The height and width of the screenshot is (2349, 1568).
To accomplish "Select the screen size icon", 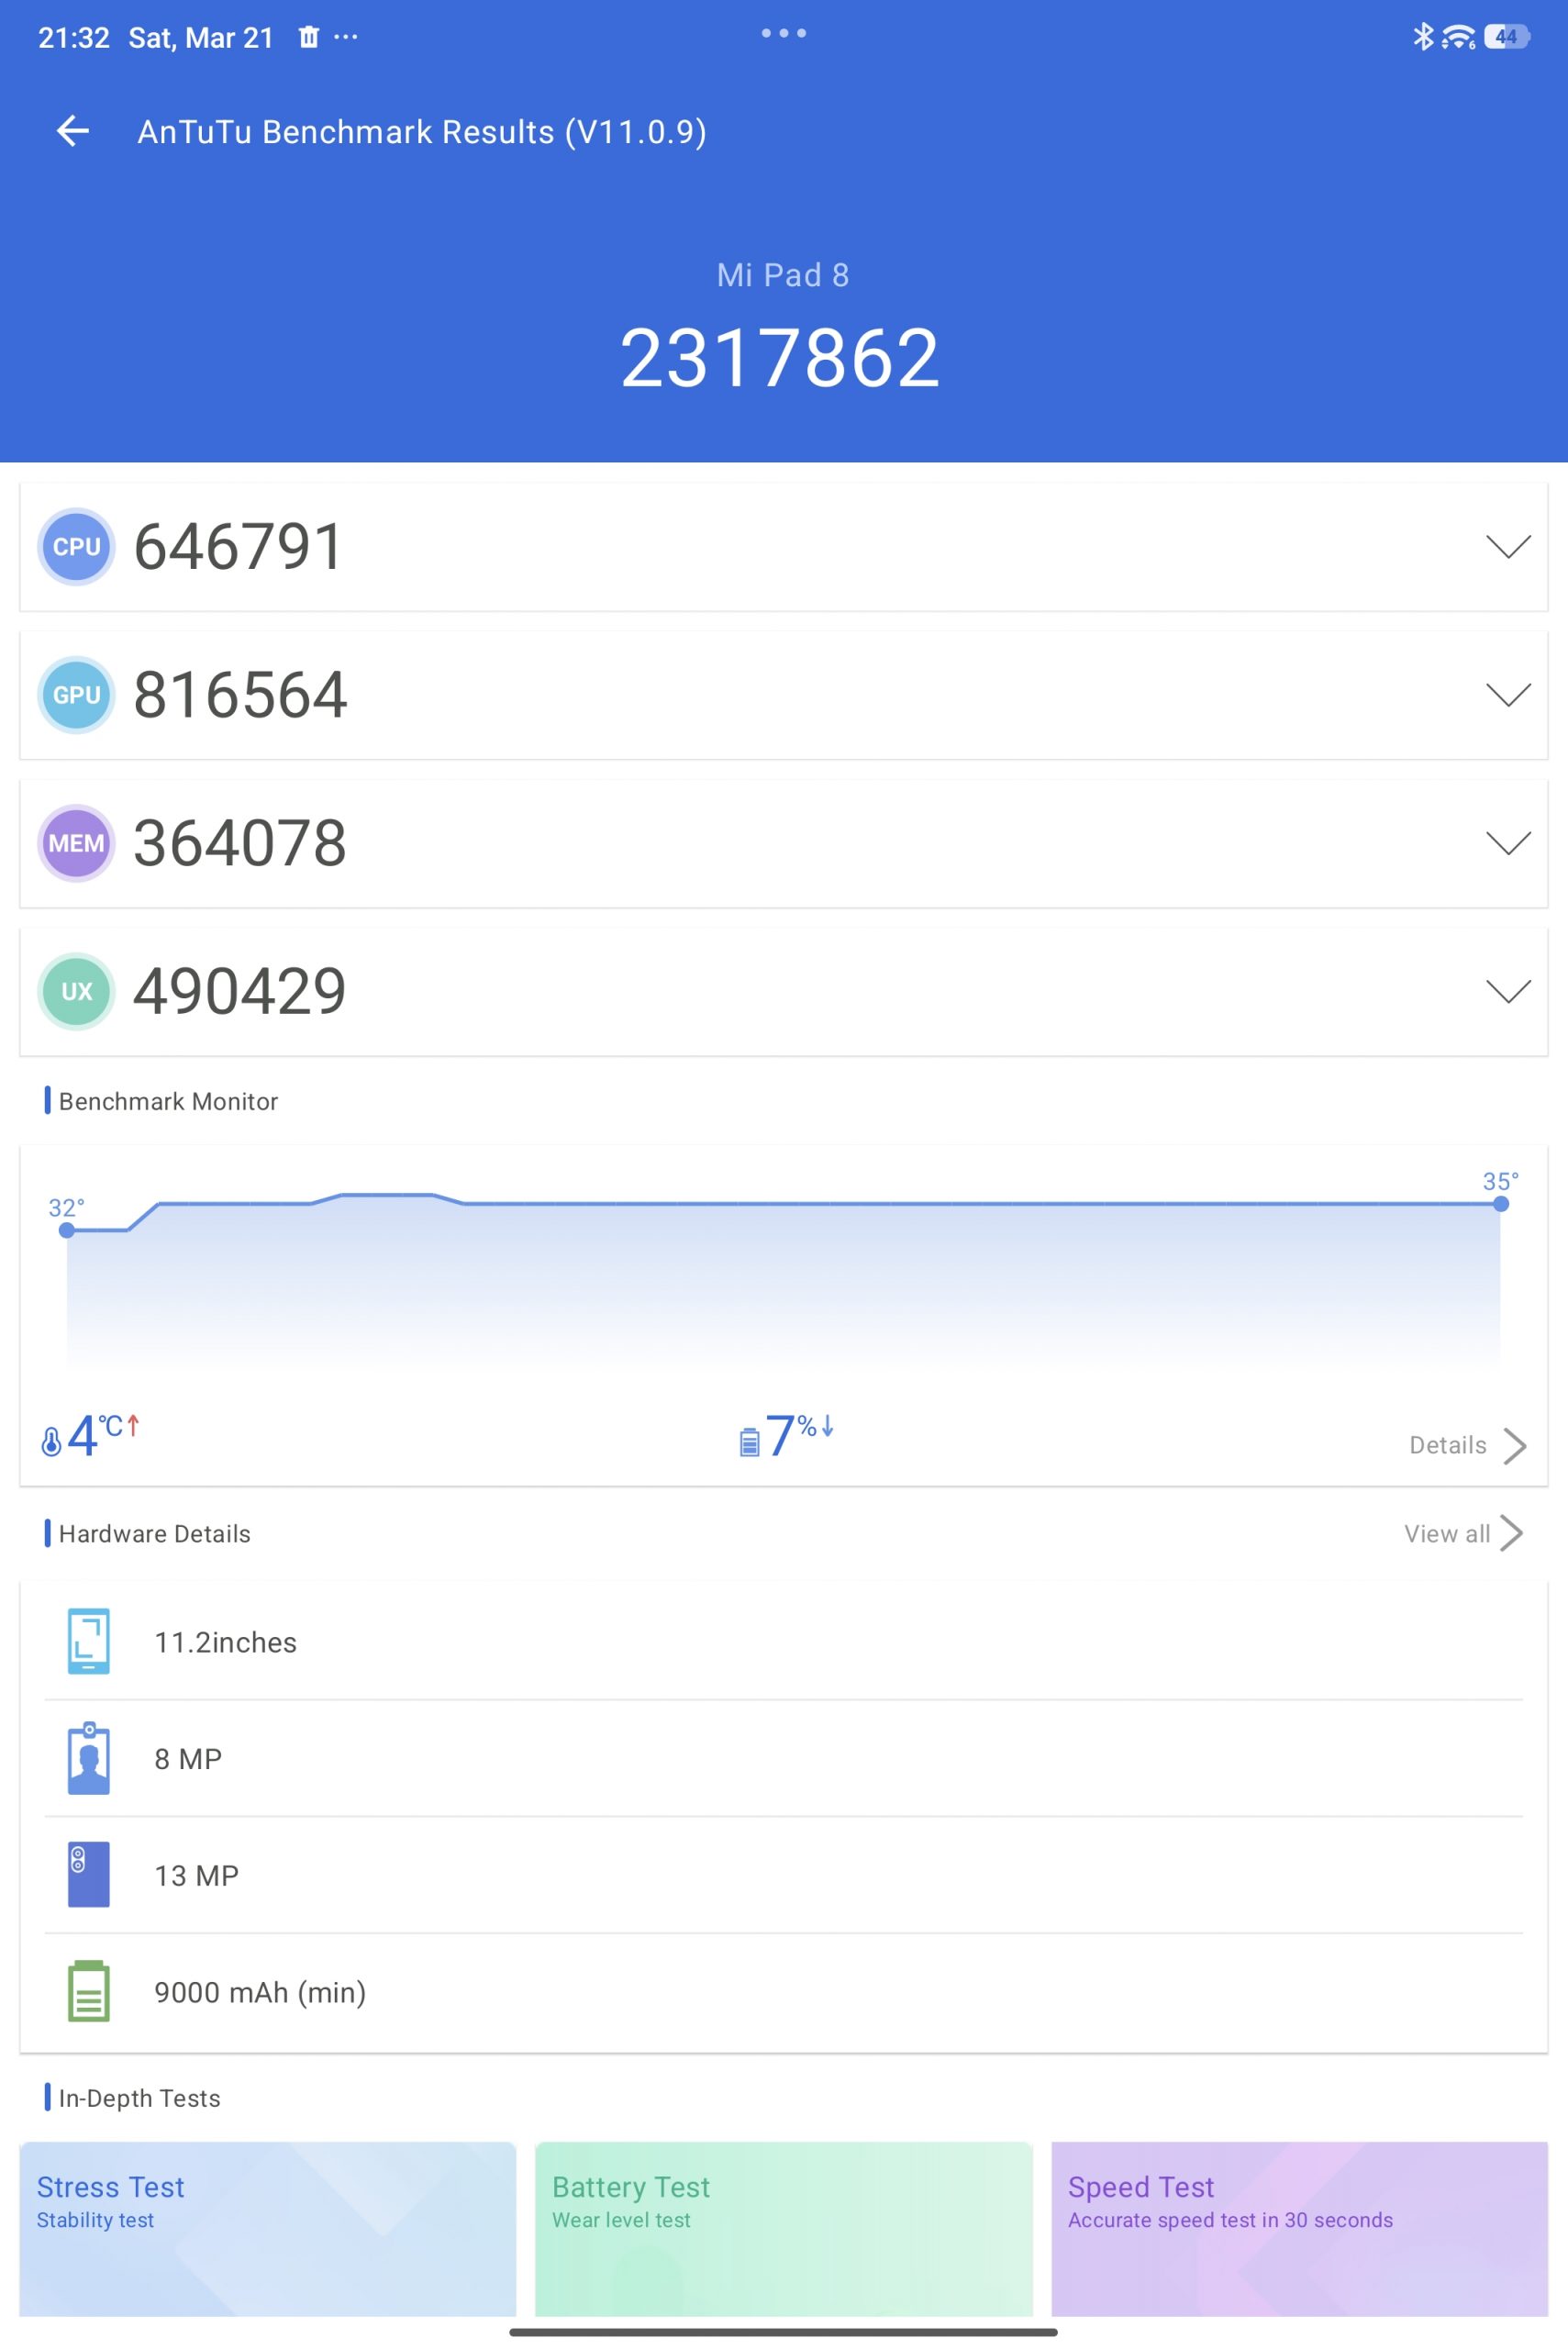I will pos(88,1641).
